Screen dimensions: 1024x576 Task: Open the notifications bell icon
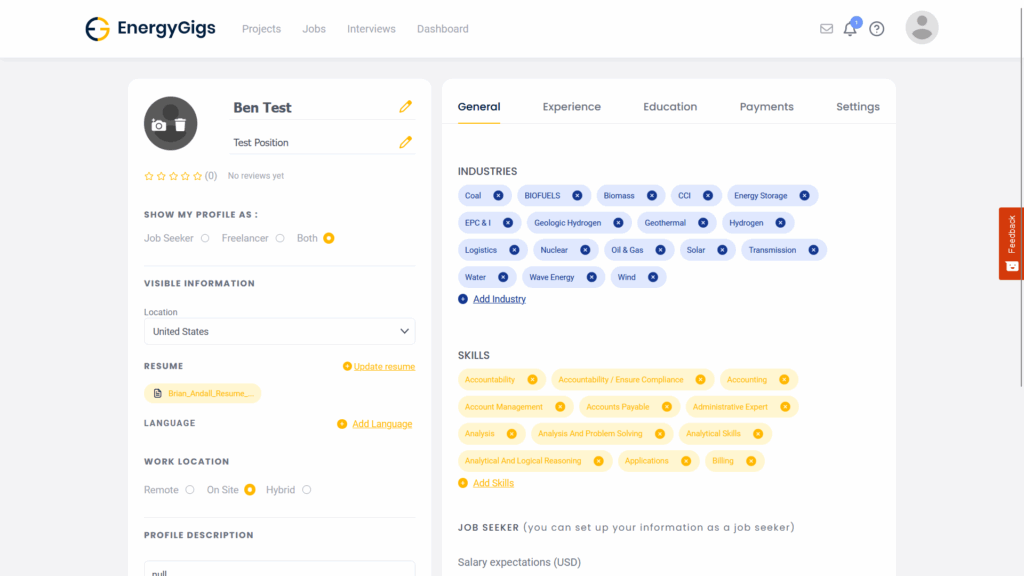850,29
